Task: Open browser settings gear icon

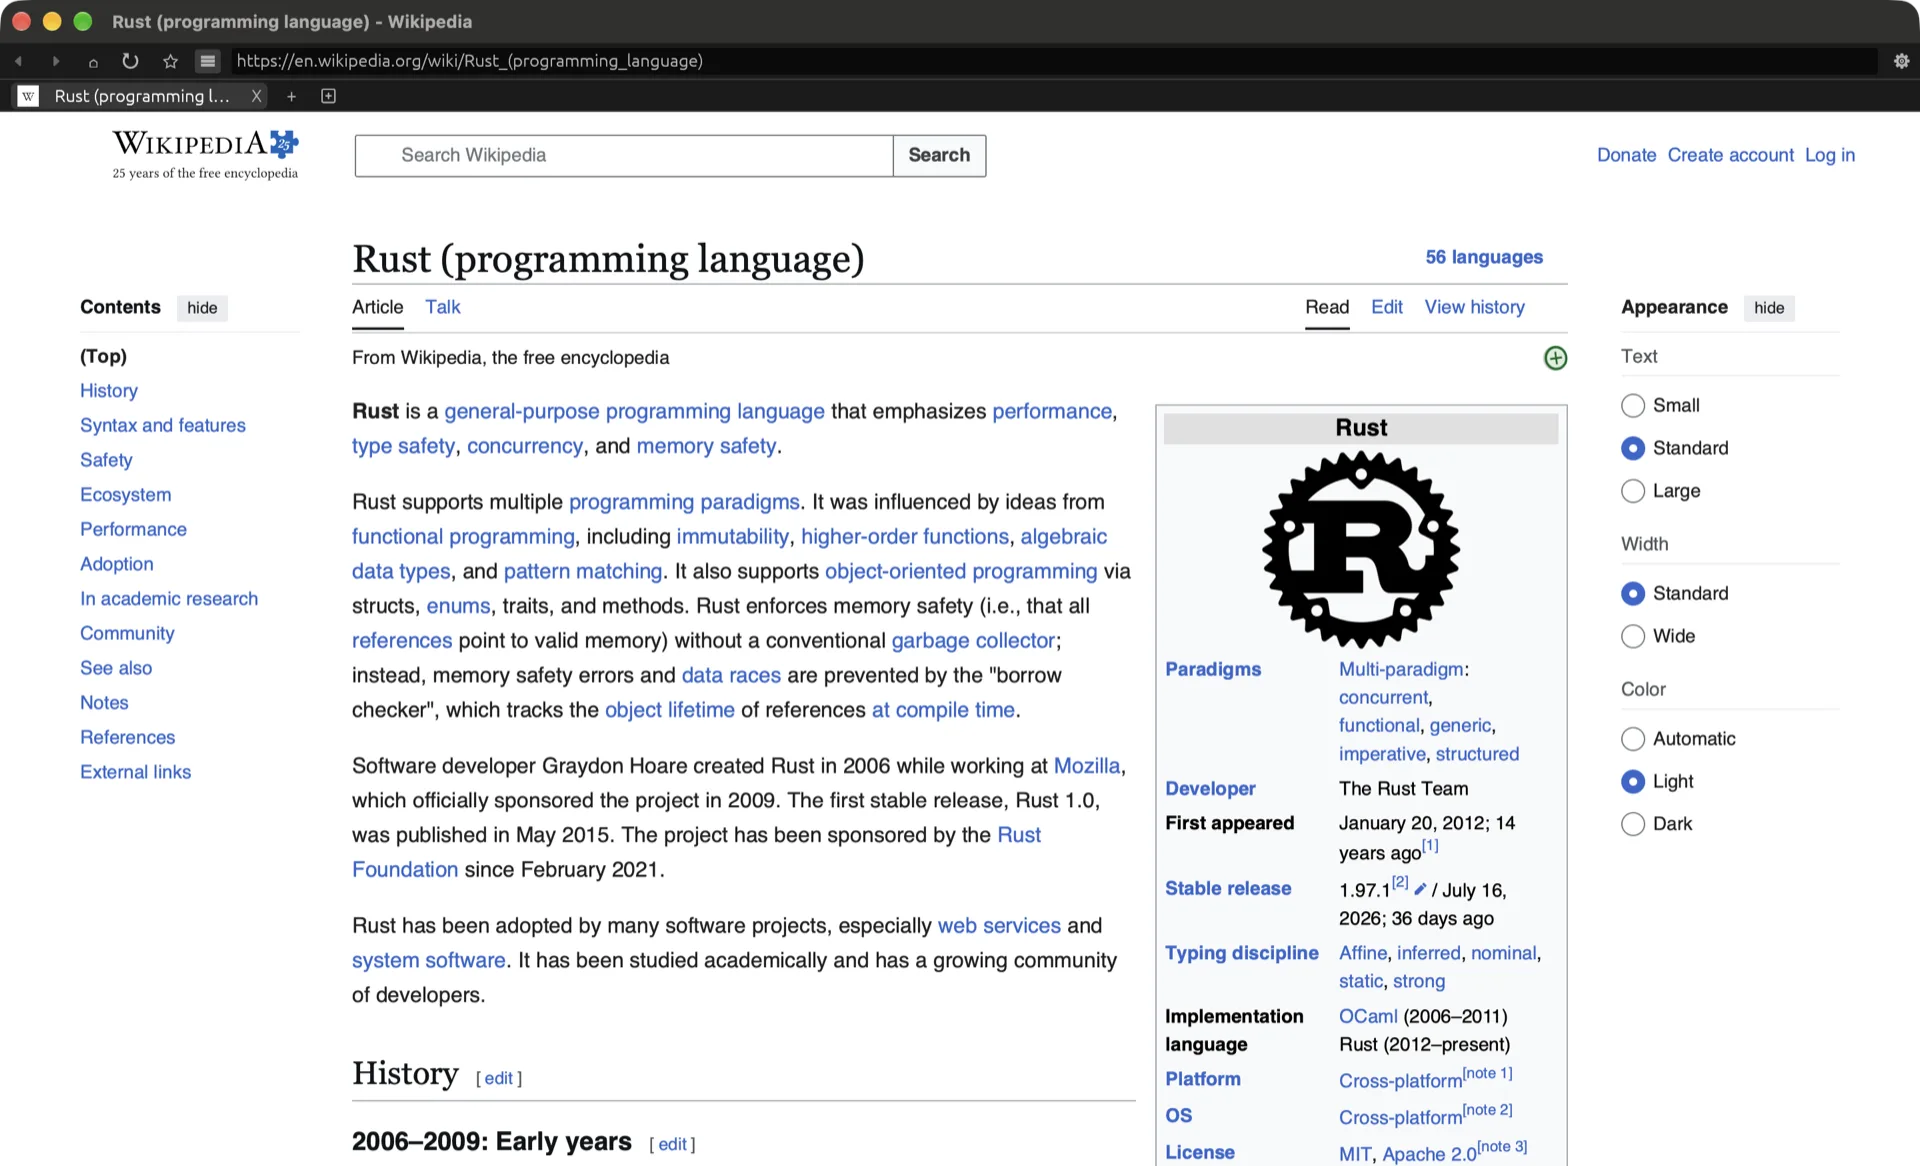Action: point(1901,61)
